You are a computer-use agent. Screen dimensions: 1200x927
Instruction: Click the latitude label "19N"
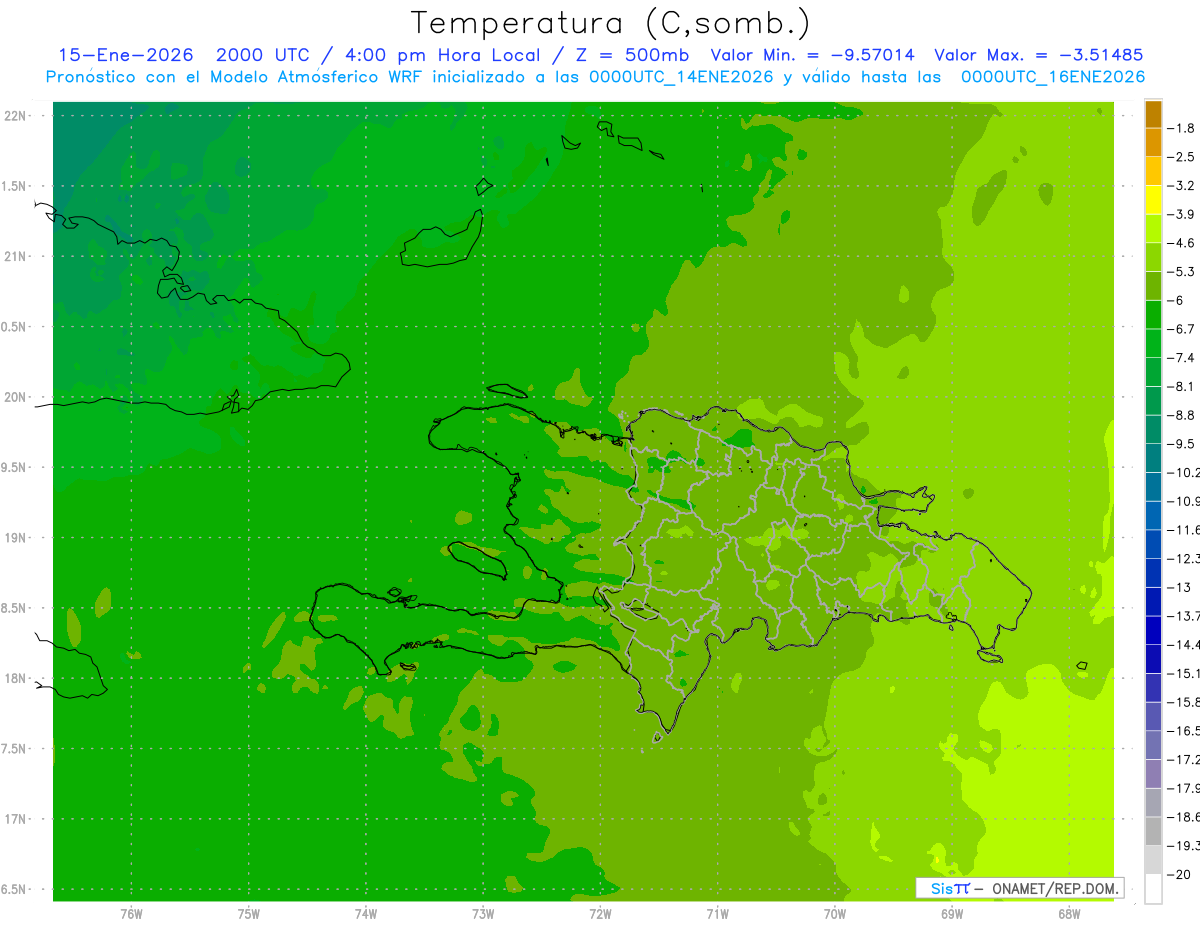16,538
